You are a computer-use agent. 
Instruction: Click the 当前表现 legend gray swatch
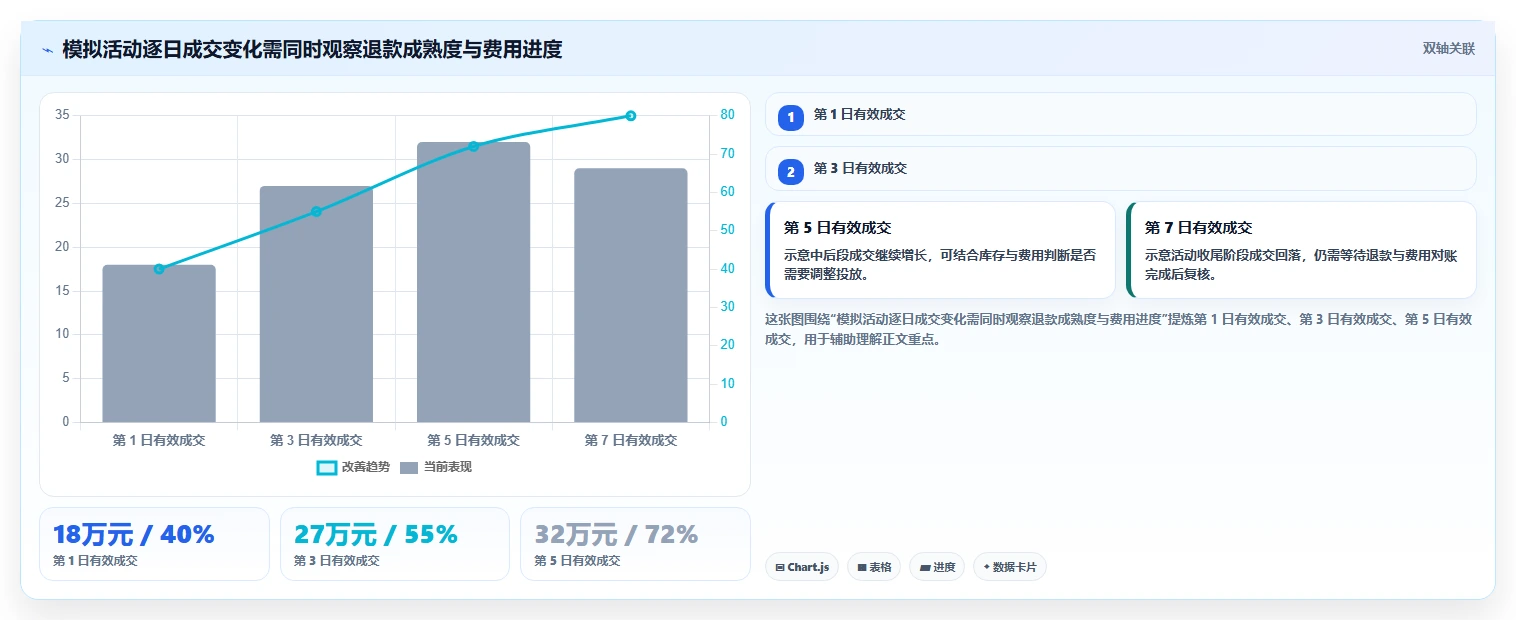(409, 467)
